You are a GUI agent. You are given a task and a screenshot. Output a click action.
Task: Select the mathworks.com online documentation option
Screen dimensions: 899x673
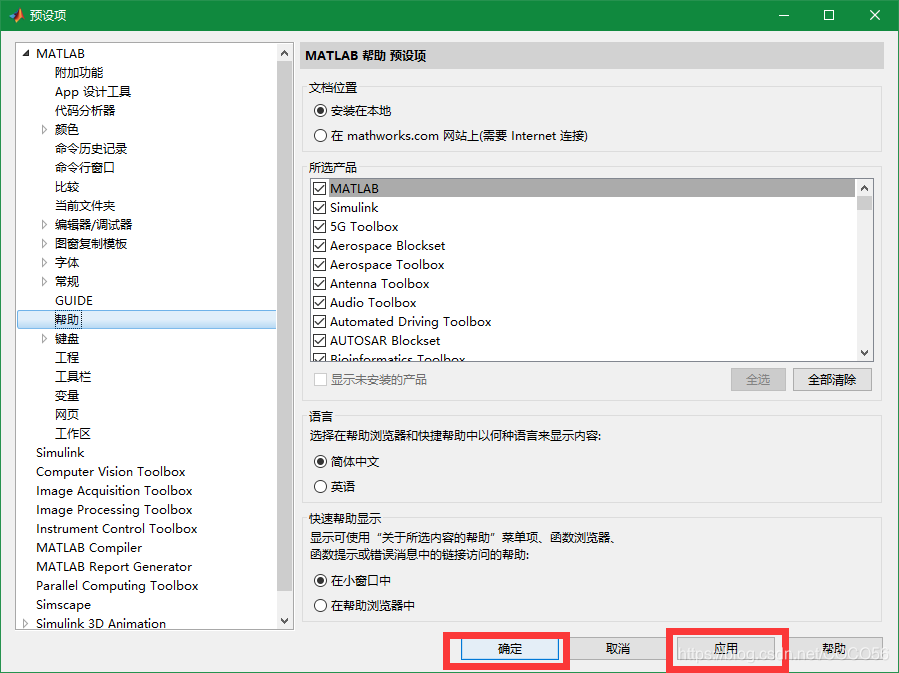pyautogui.click(x=320, y=136)
